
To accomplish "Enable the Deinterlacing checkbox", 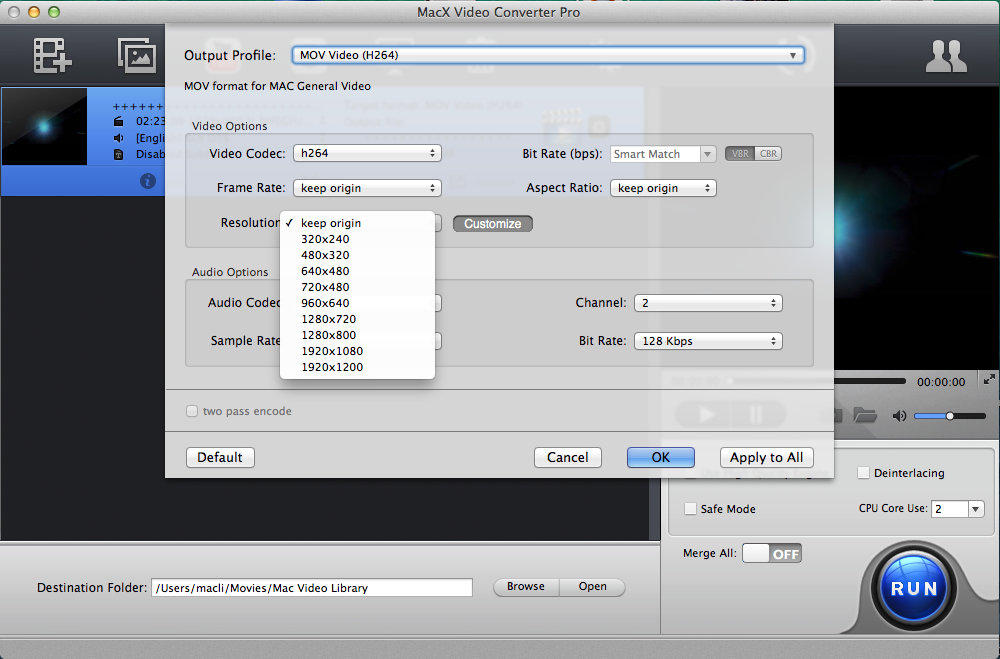I will tap(862, 472).
